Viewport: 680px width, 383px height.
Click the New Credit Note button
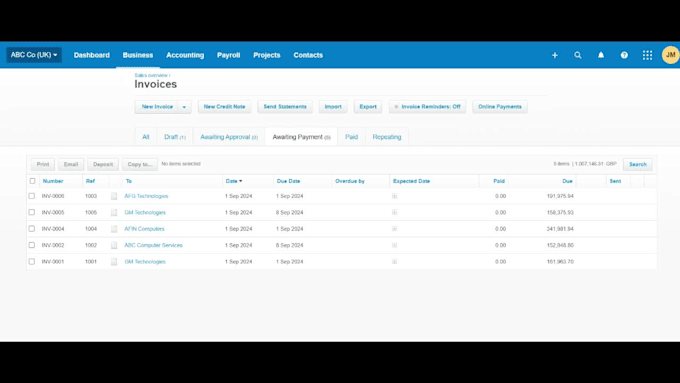point(225,107)
